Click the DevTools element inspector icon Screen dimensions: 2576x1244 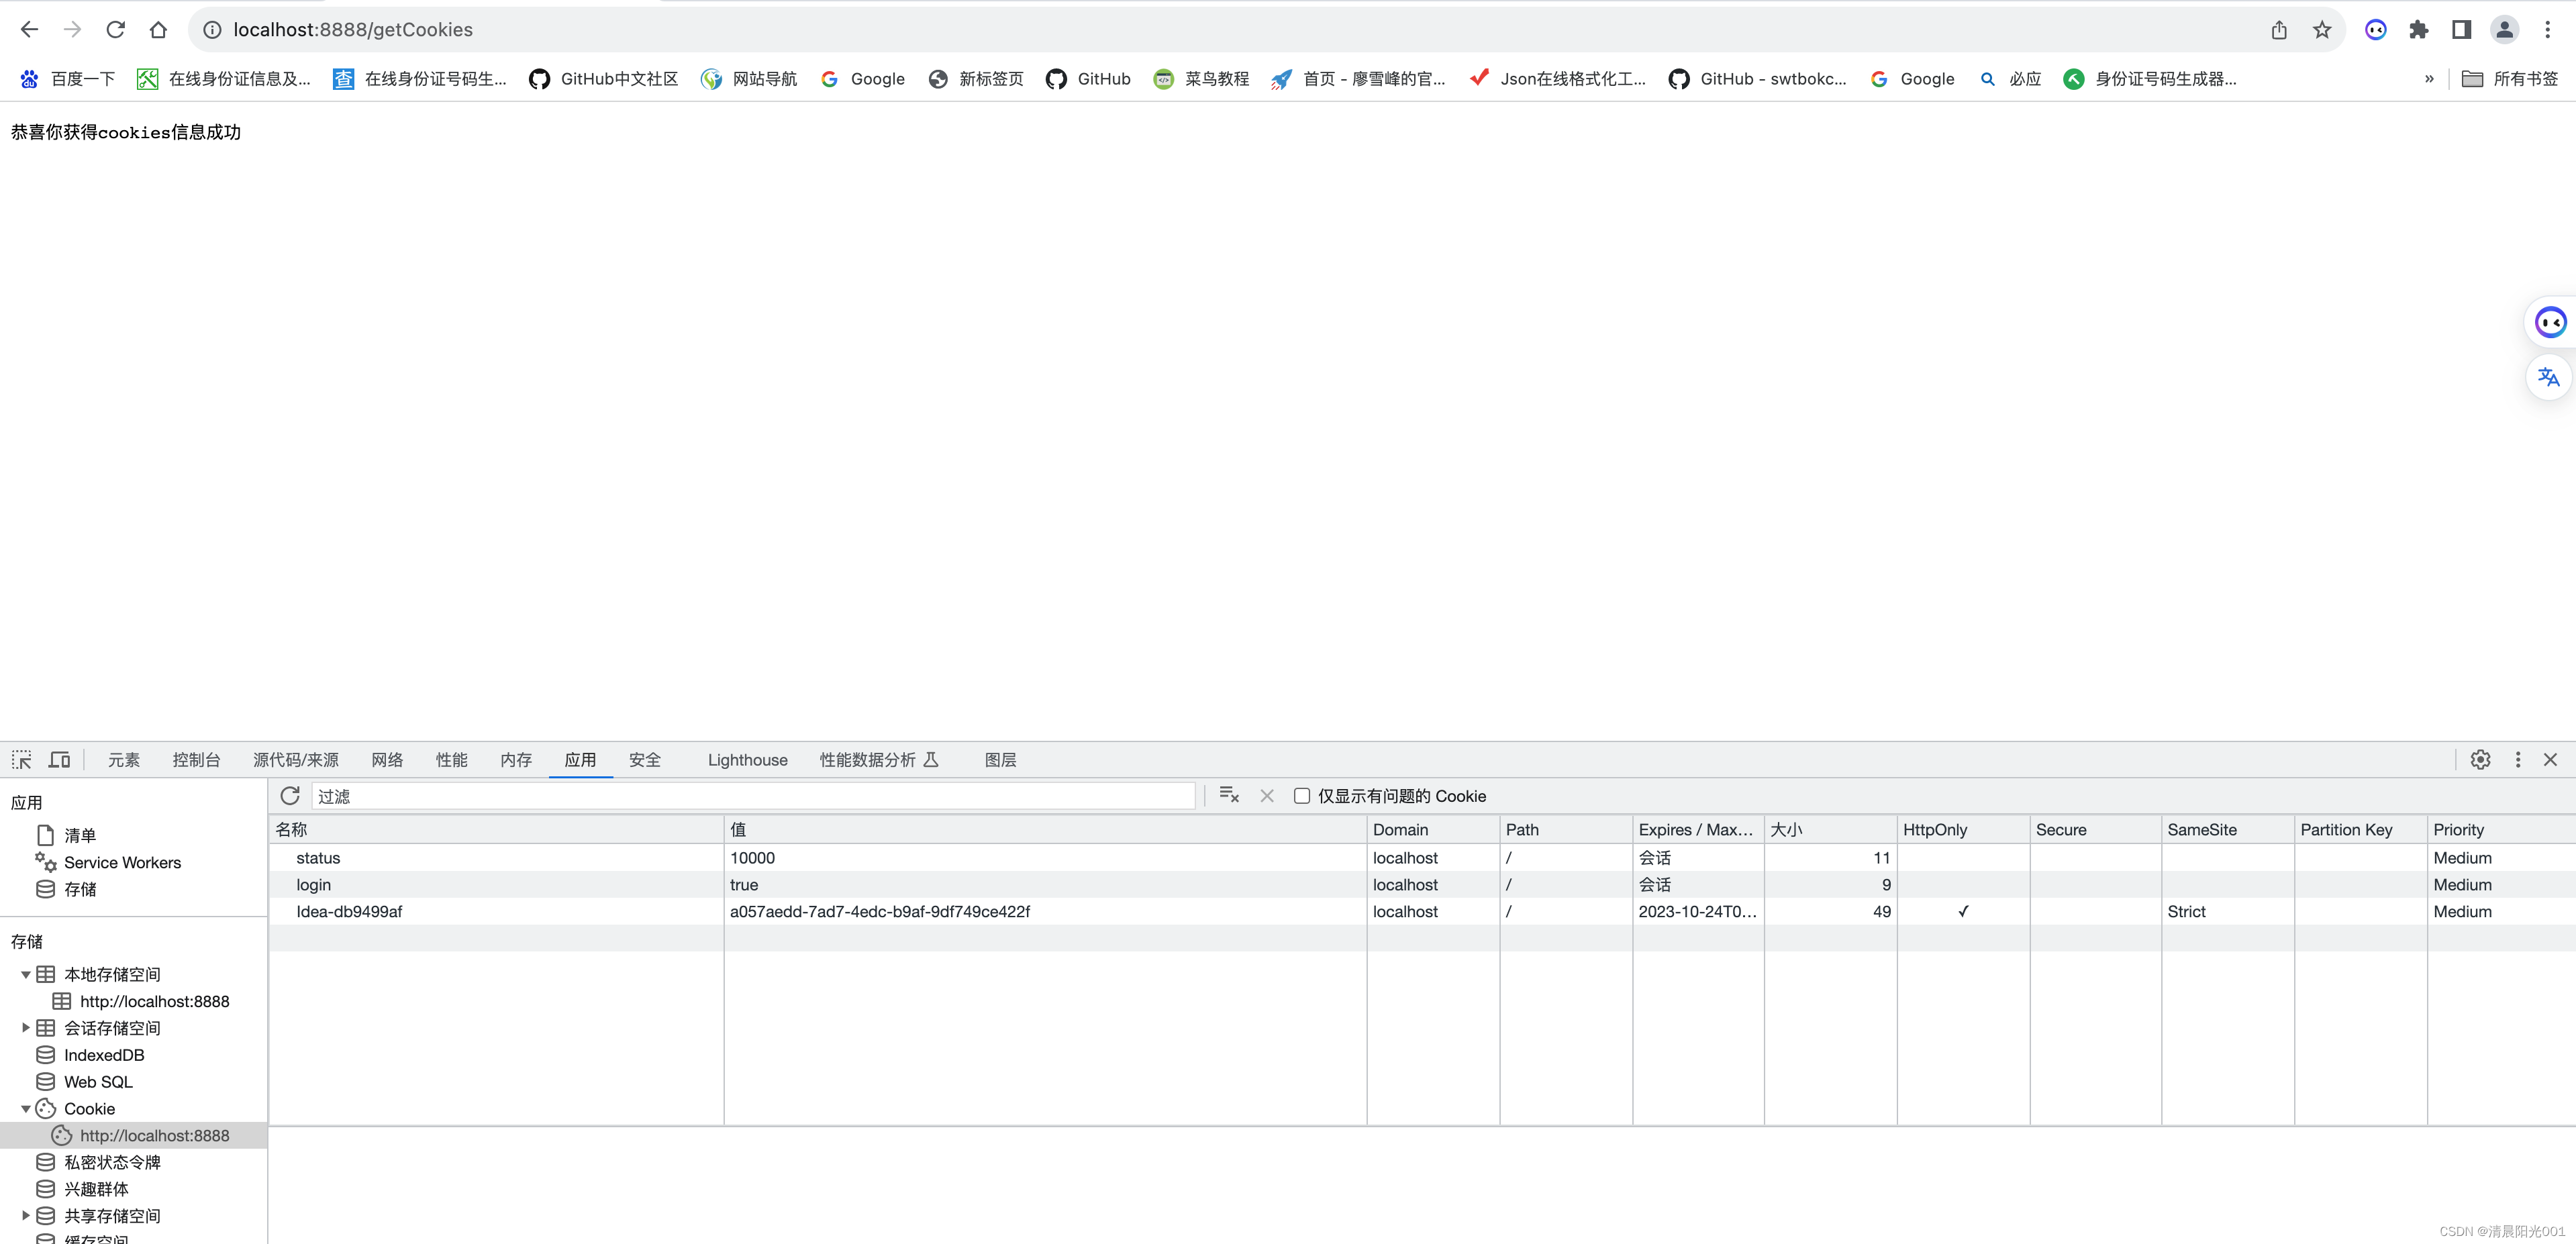(x=22, y=759)
